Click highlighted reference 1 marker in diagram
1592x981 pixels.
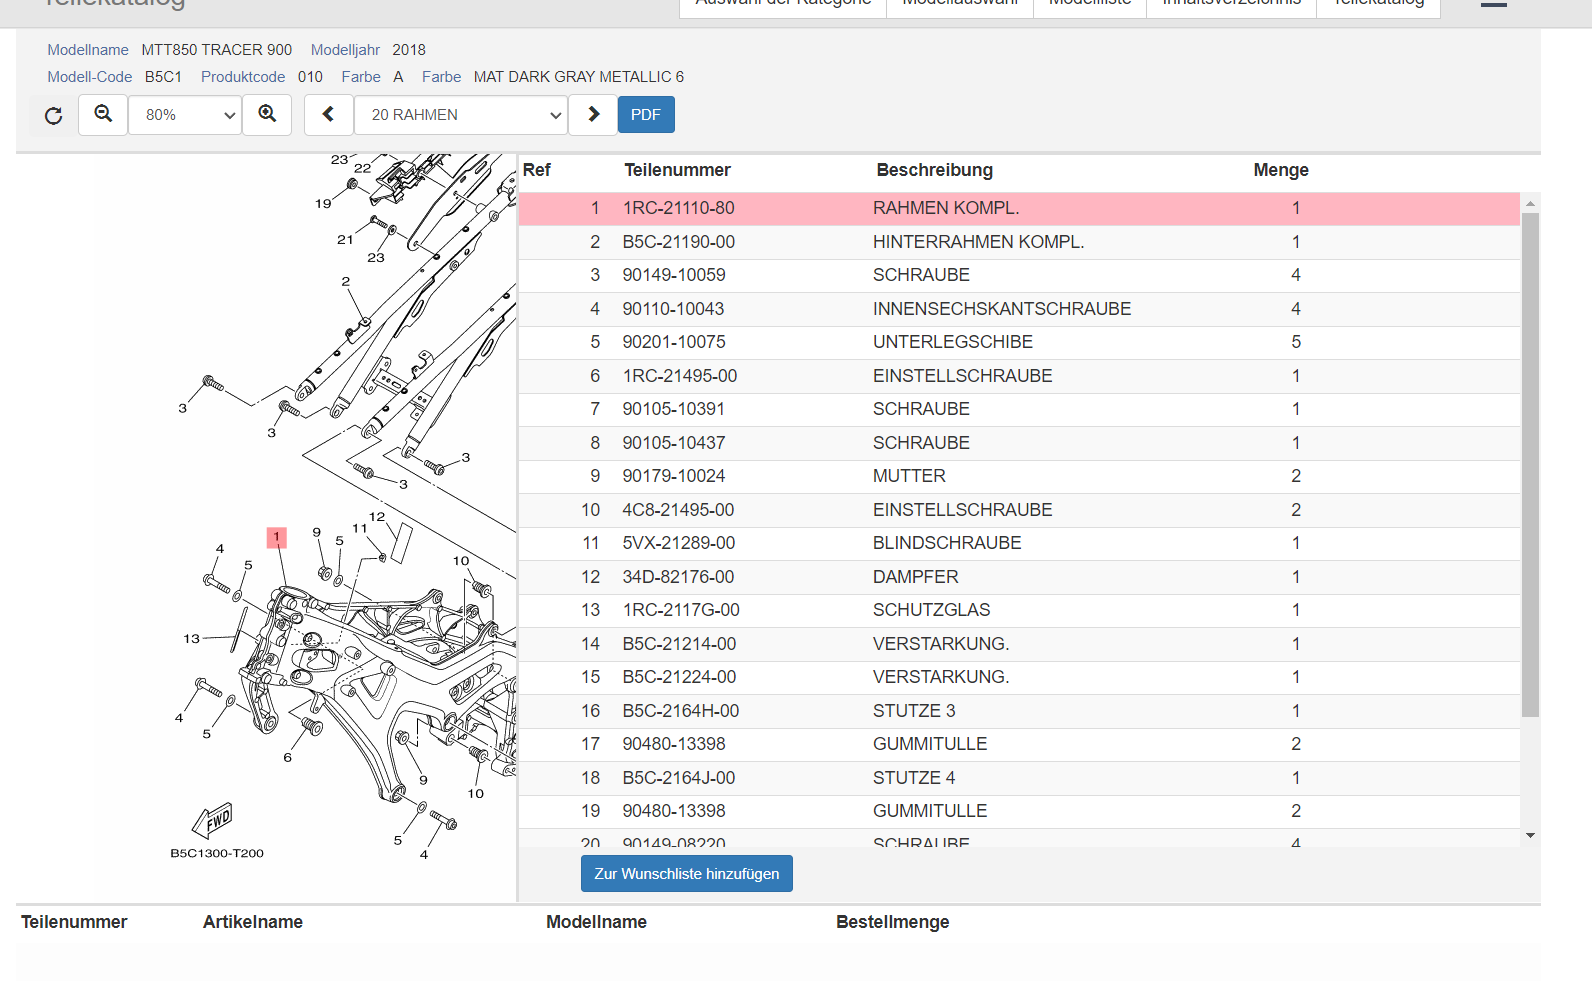tap(277, 538)
